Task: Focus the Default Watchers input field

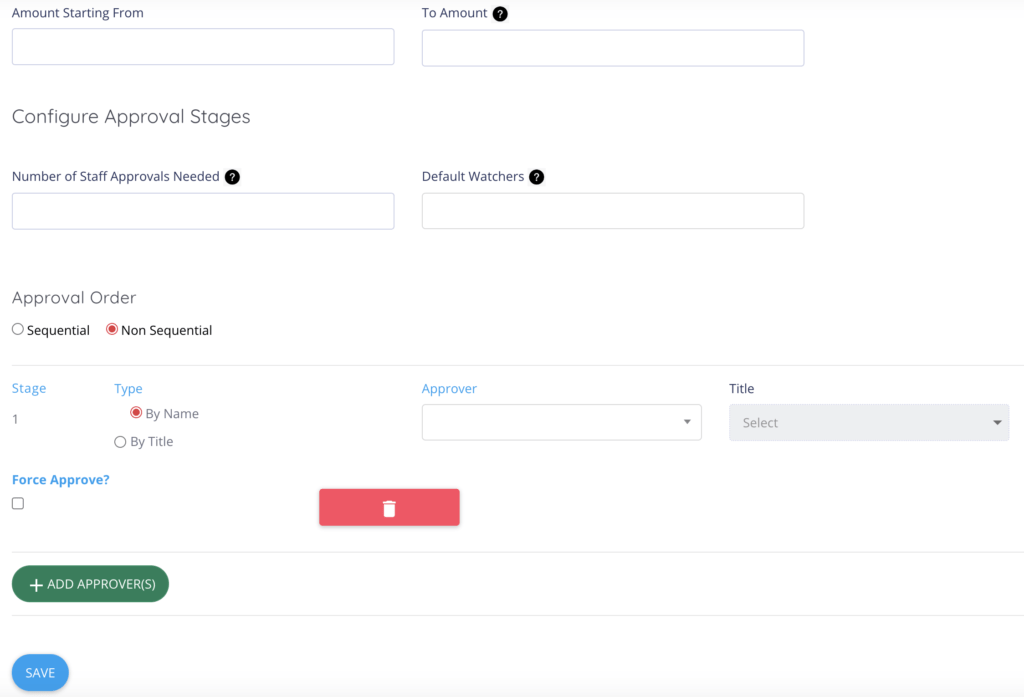Action: 612,211
